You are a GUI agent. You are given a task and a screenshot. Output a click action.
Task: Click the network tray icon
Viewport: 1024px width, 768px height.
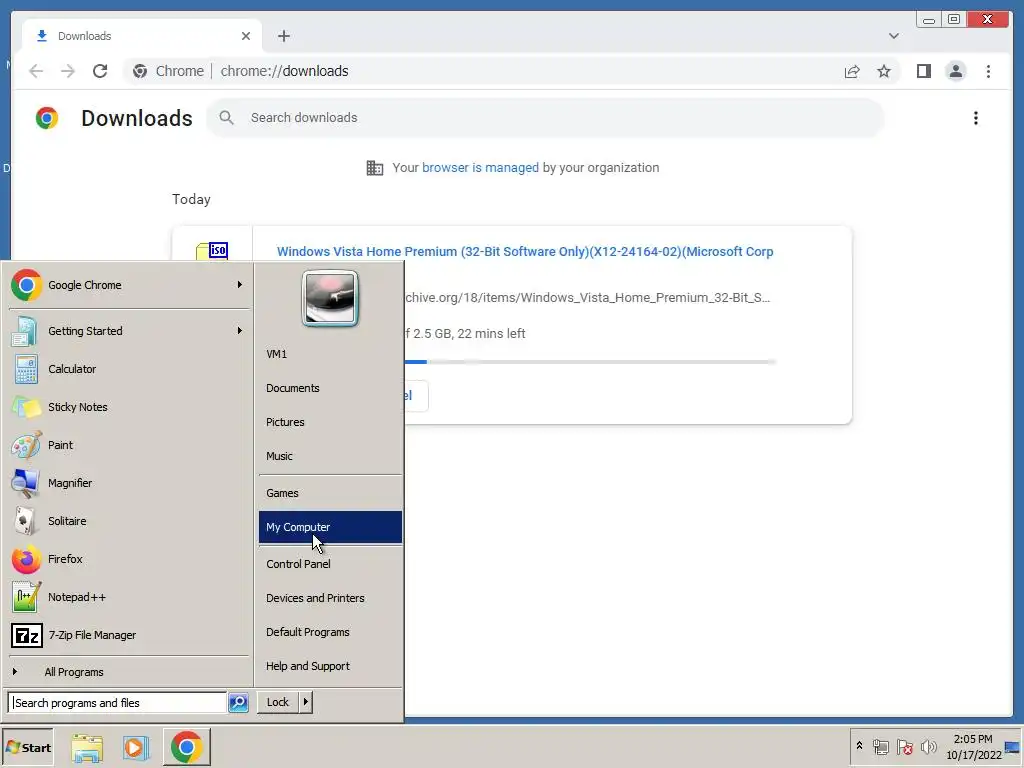pyautogui.click(x=881, y=747)
